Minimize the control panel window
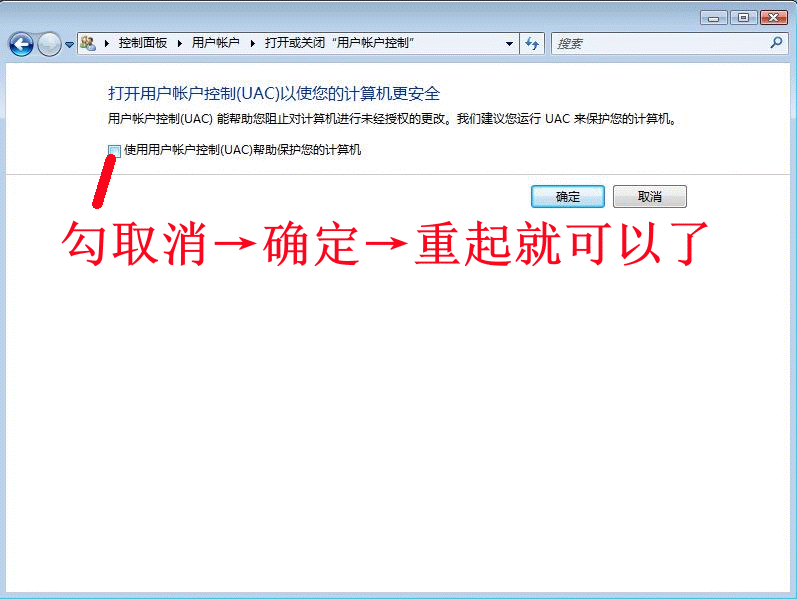Image resolution: width=797 pixels, height=599 pixels. click(x=713, y=17)
